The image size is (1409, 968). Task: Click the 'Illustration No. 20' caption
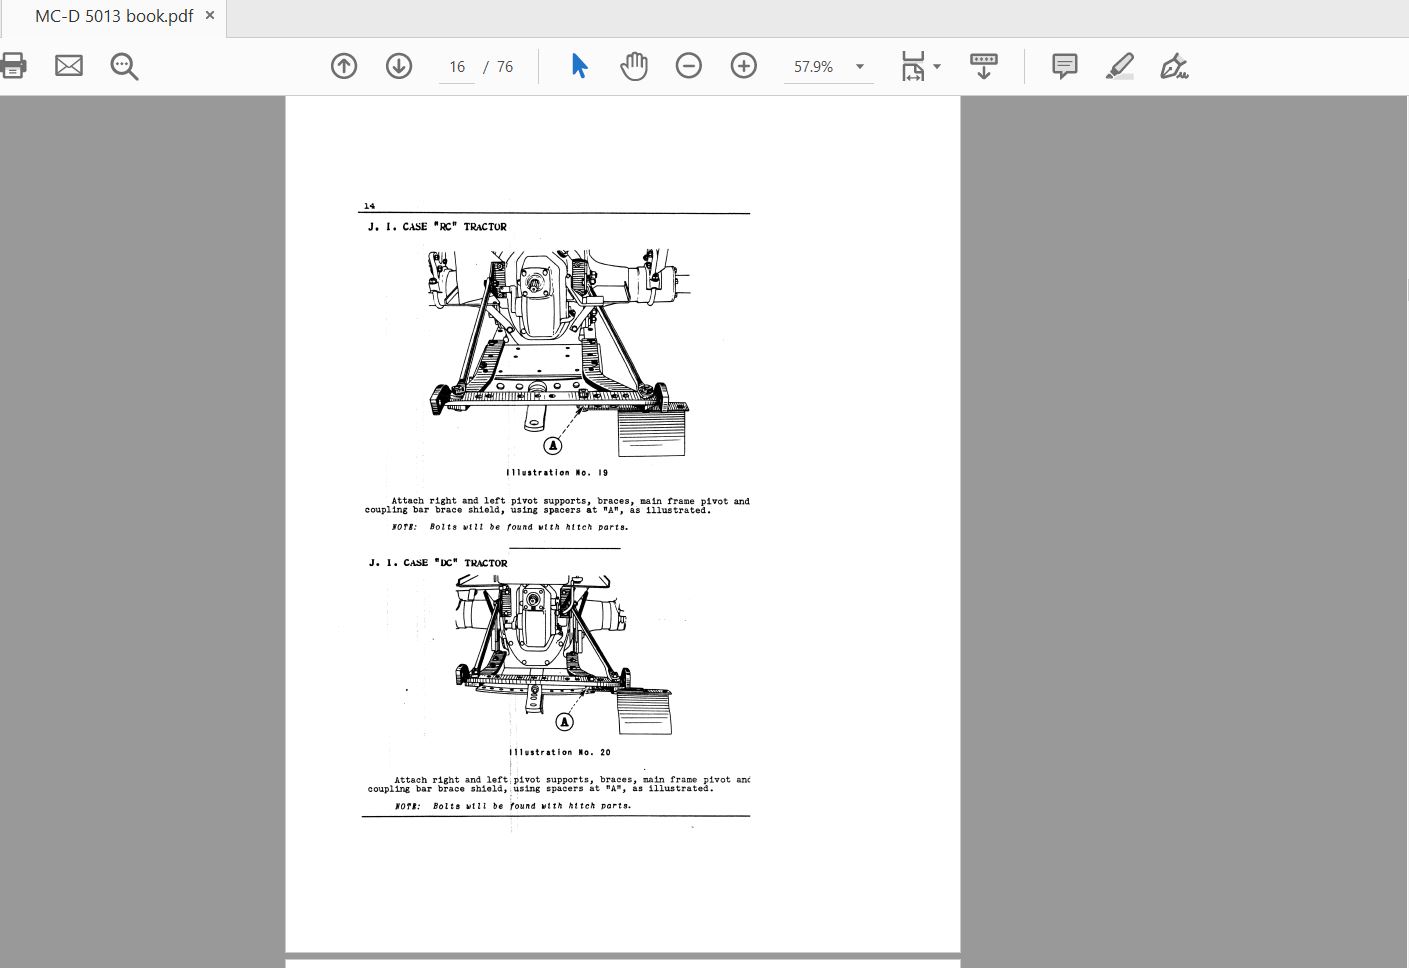(x=560, y=752)
